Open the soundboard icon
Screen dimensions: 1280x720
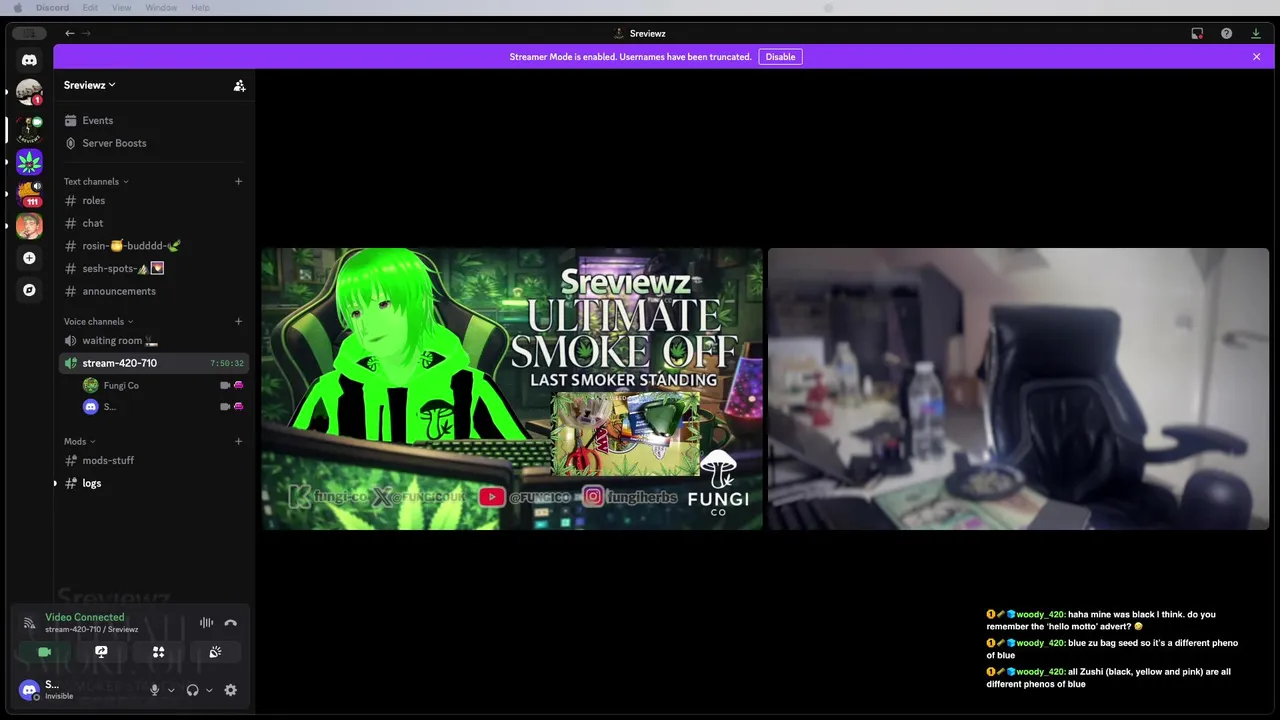coord(215,652)
